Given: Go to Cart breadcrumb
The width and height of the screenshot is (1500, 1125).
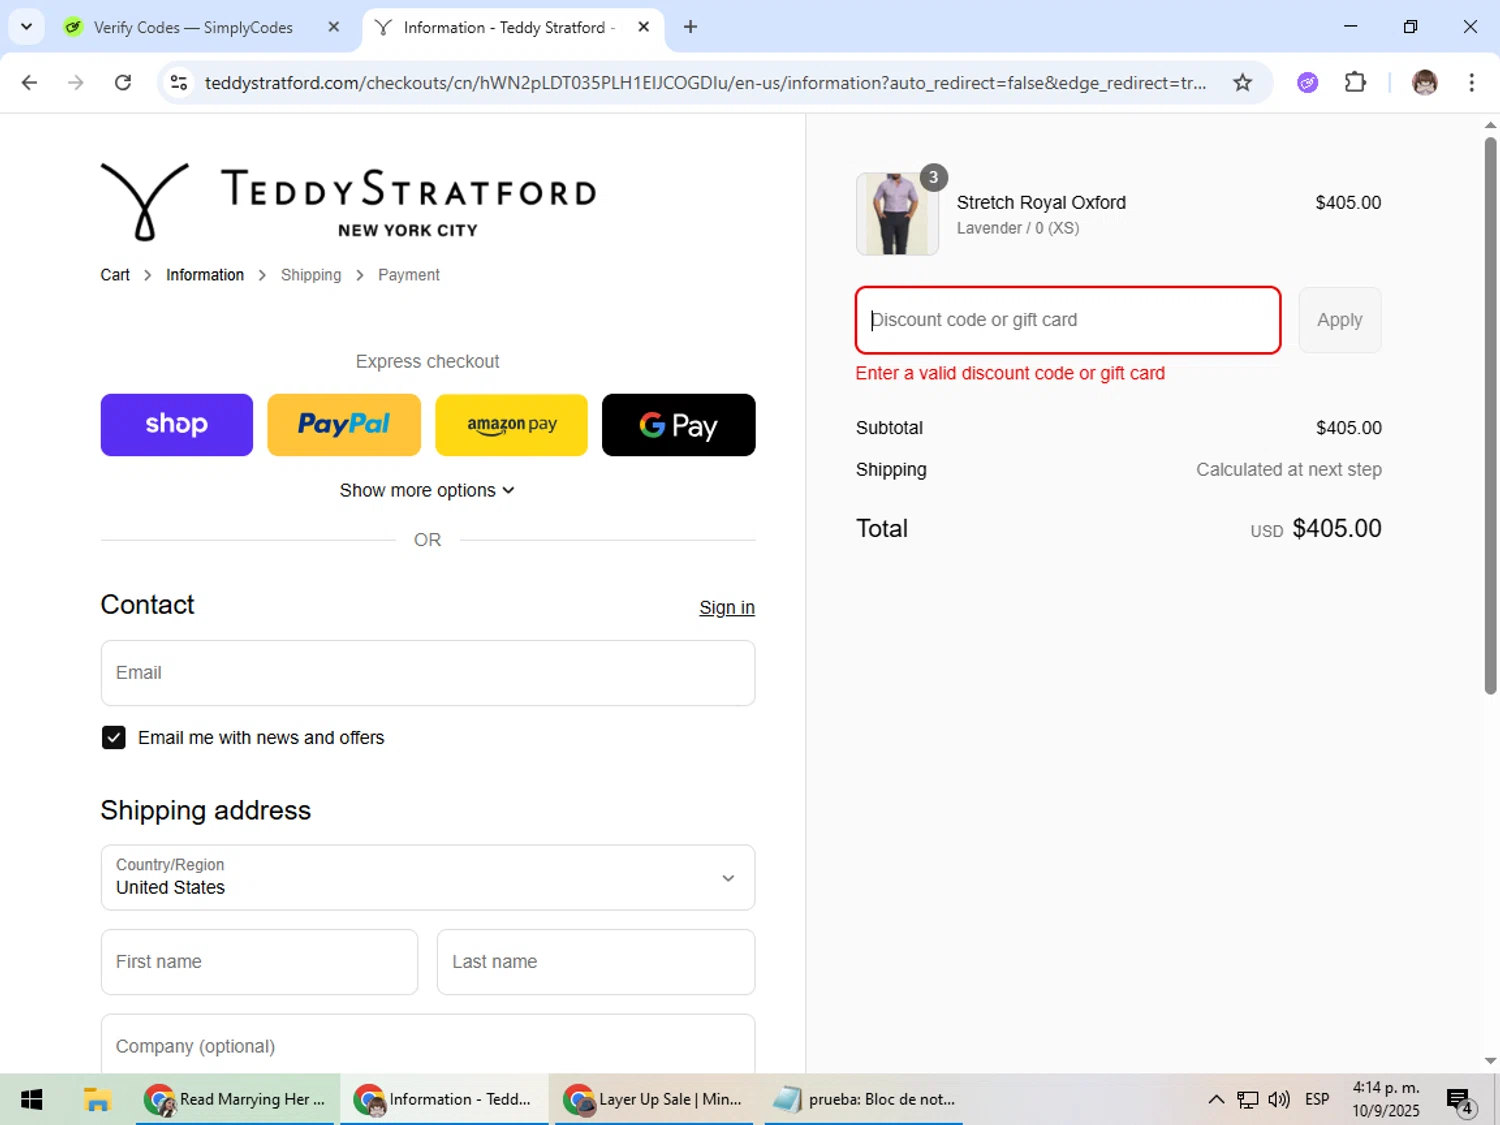Looking at the screenshot, I should pos(115,275).
